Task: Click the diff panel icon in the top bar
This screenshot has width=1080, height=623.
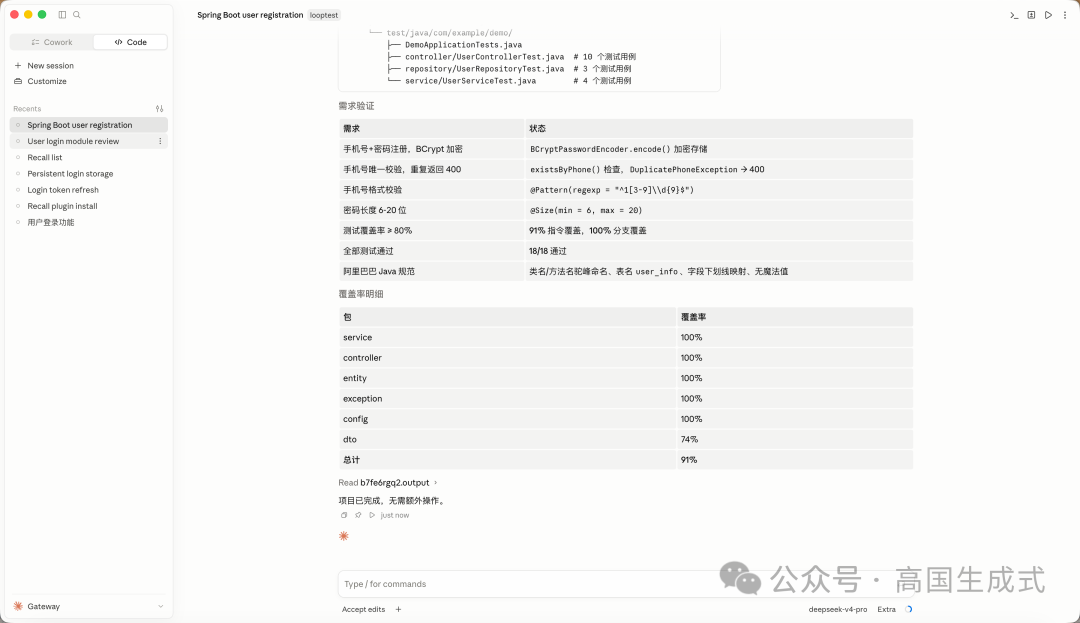Action: coord(1031,15)
